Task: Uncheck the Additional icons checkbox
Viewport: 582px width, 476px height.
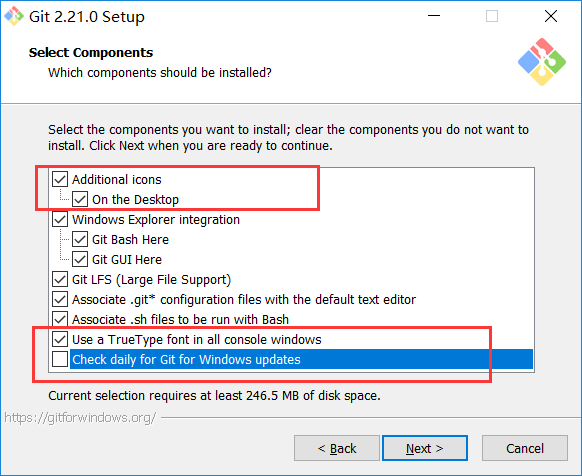Action: click(60, 179)
